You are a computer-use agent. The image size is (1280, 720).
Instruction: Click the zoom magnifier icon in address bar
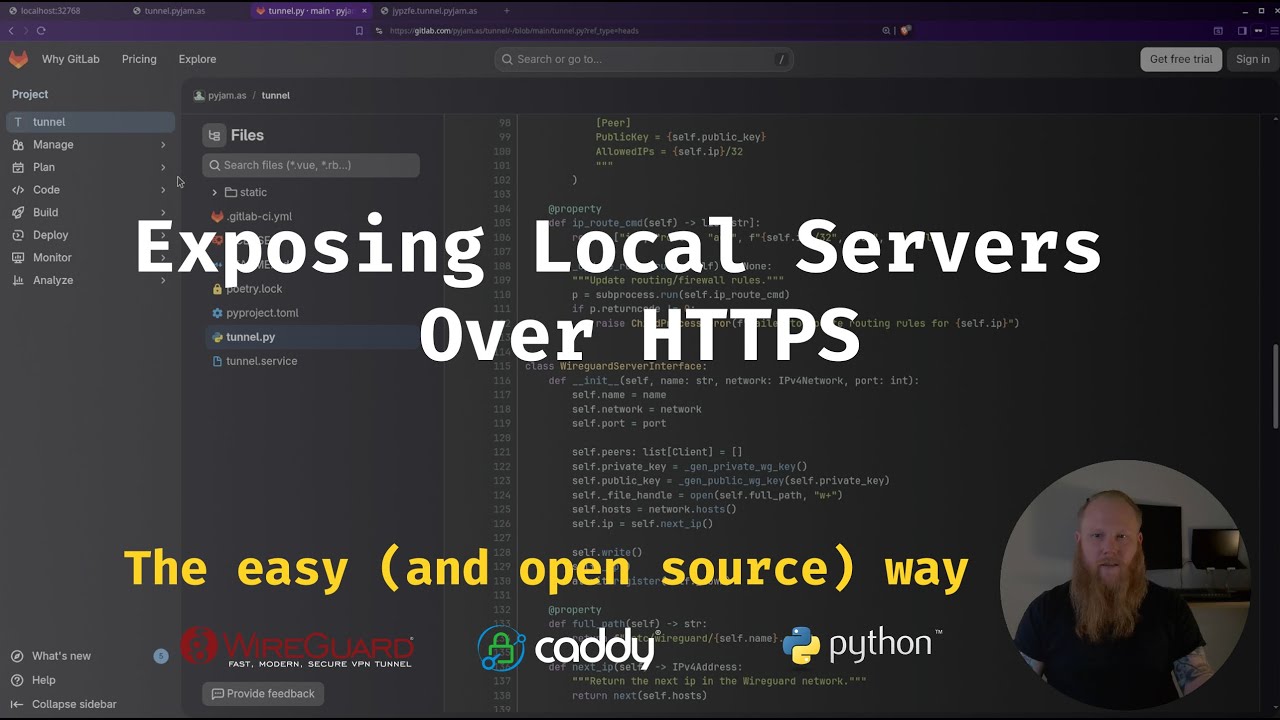pos(886,31)
